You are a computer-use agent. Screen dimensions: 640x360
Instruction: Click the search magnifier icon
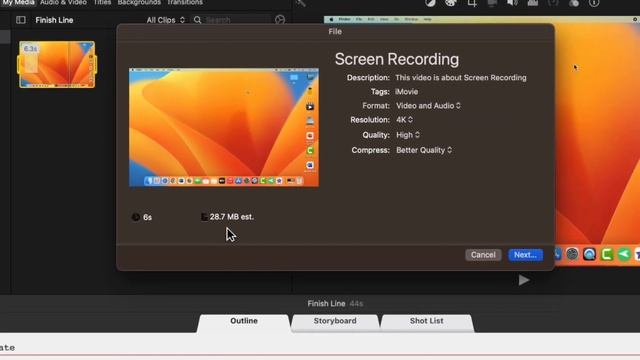[x=198, y=20]
